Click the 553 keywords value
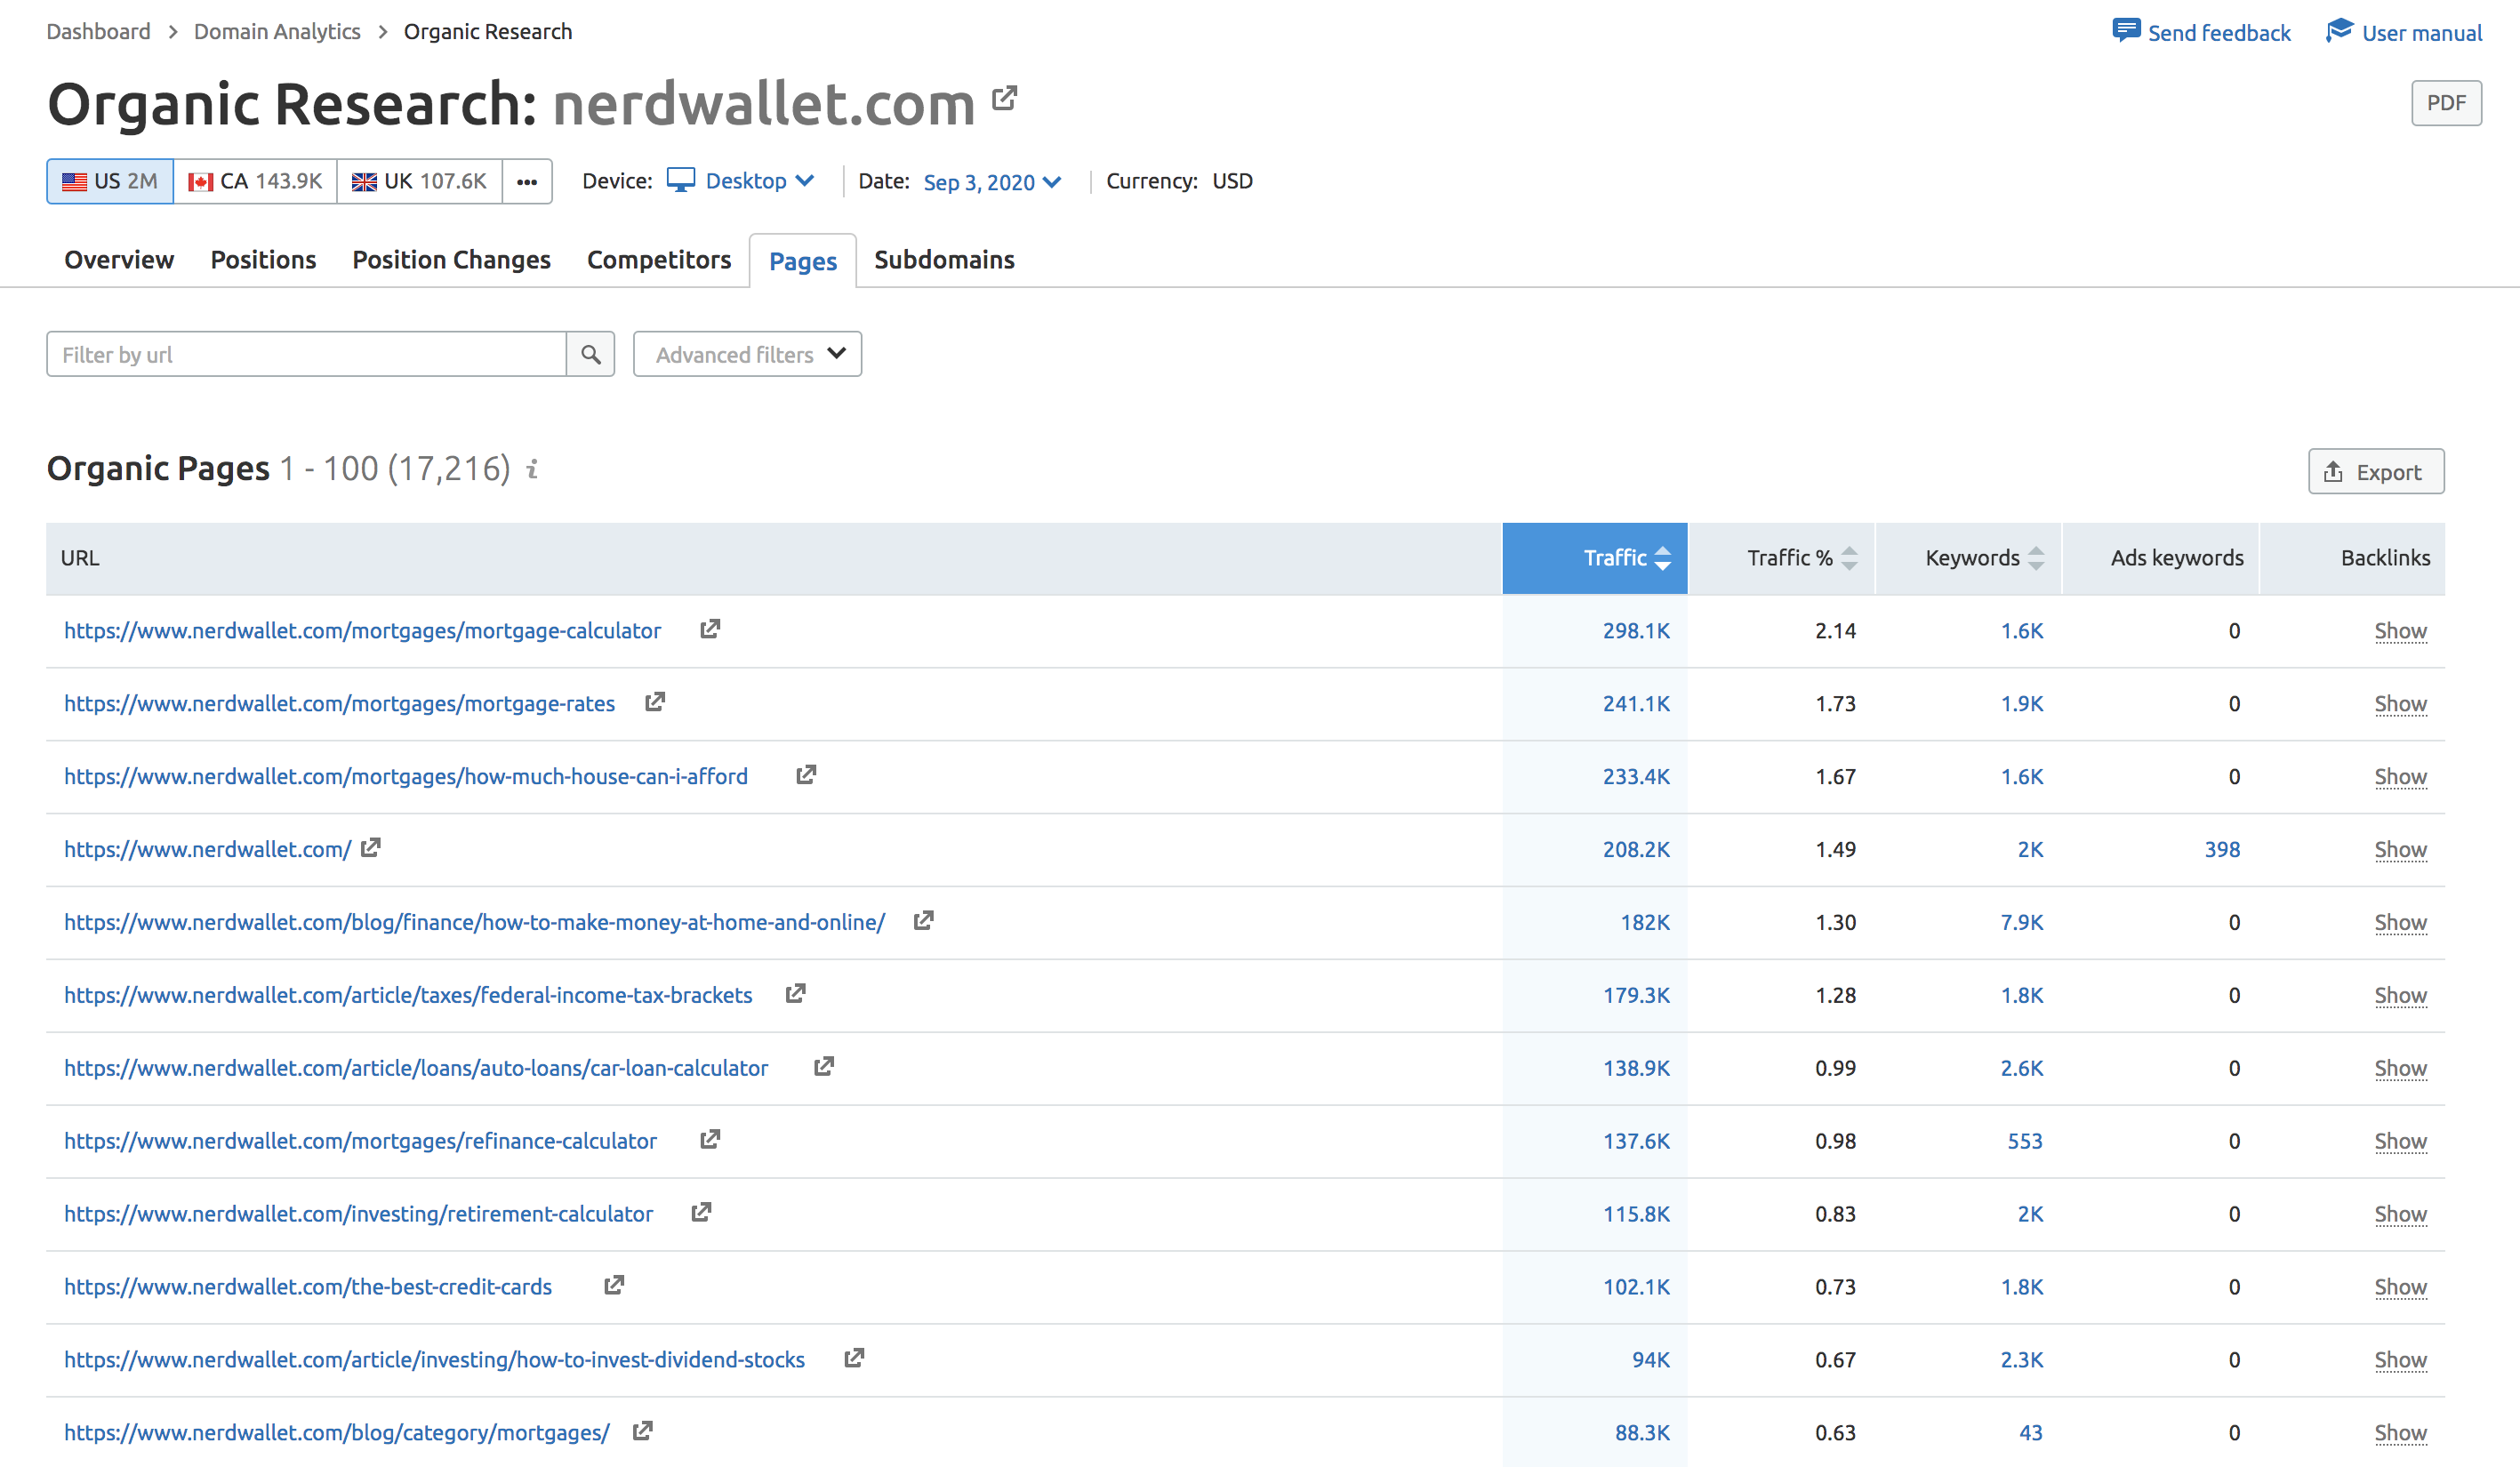Screen dimensions: 2520x1467 pos(2025,1141)
